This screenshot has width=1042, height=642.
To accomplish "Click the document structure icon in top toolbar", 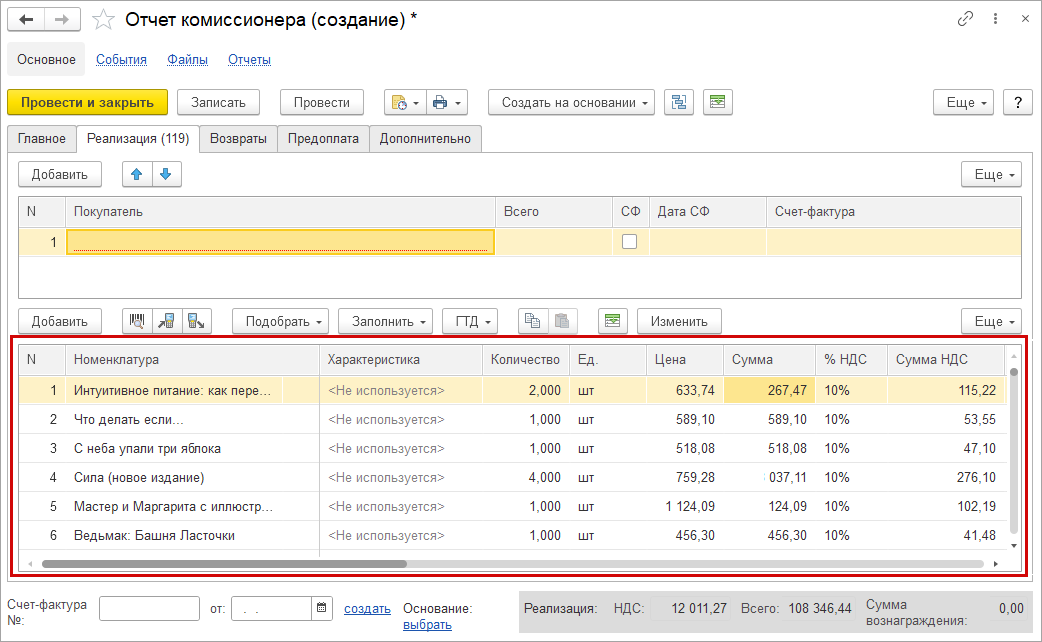I will coord(679,102).
